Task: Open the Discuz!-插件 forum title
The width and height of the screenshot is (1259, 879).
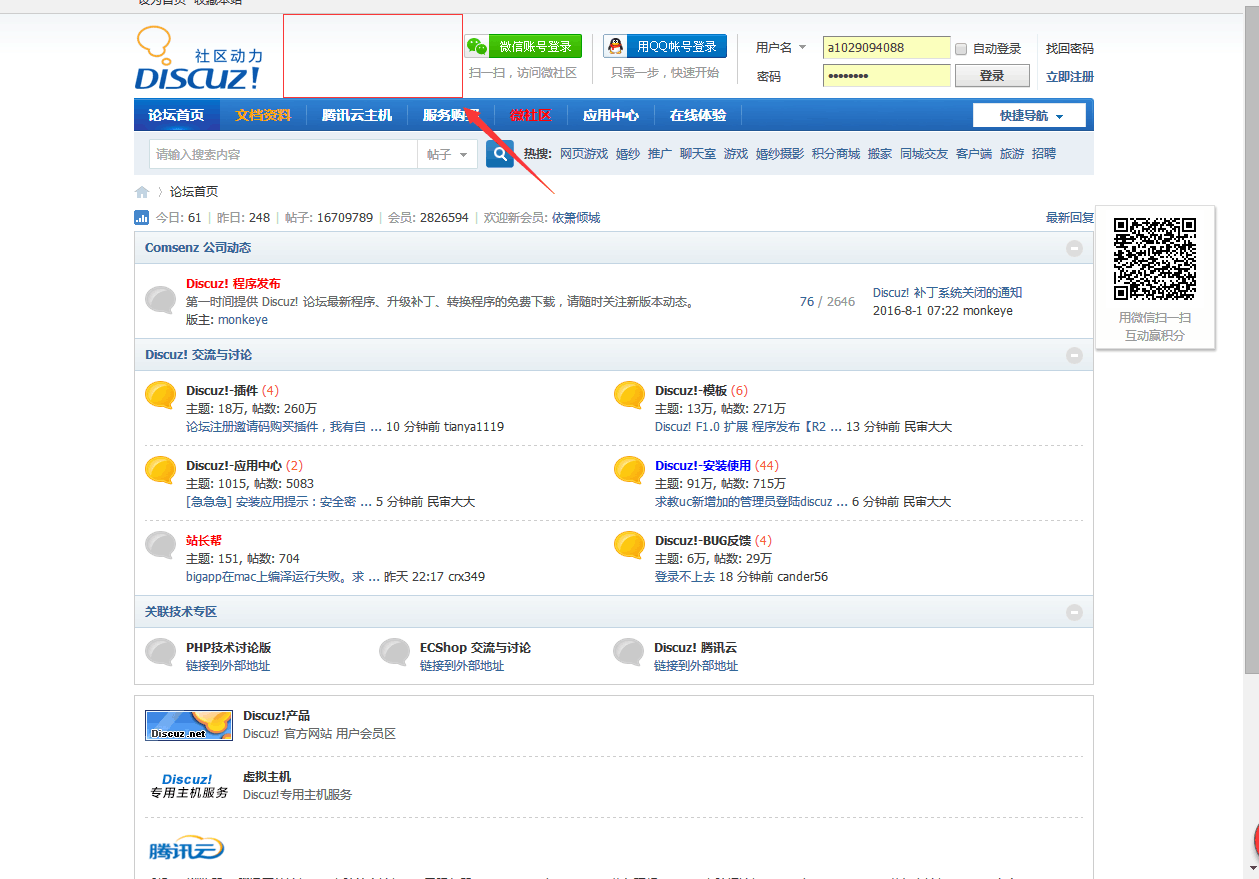Action: tap(222, 391)
